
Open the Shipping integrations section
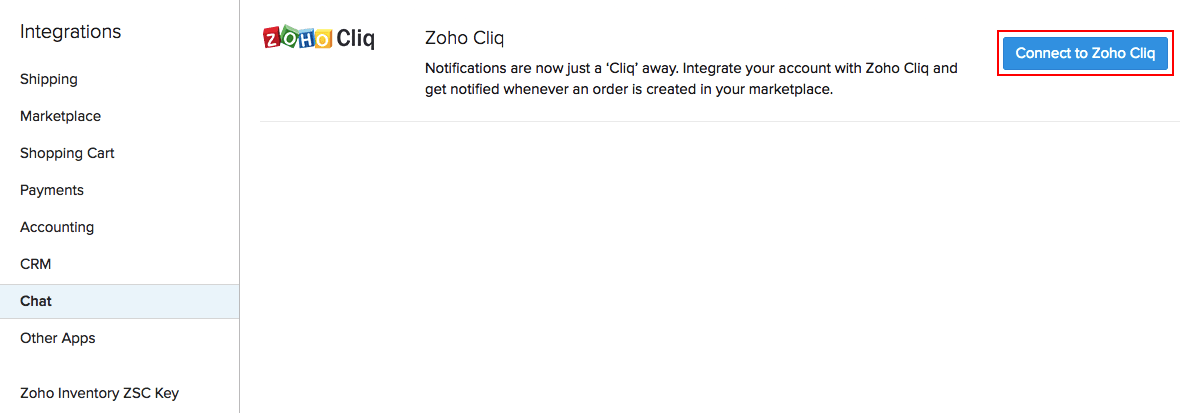pos(49,79)
